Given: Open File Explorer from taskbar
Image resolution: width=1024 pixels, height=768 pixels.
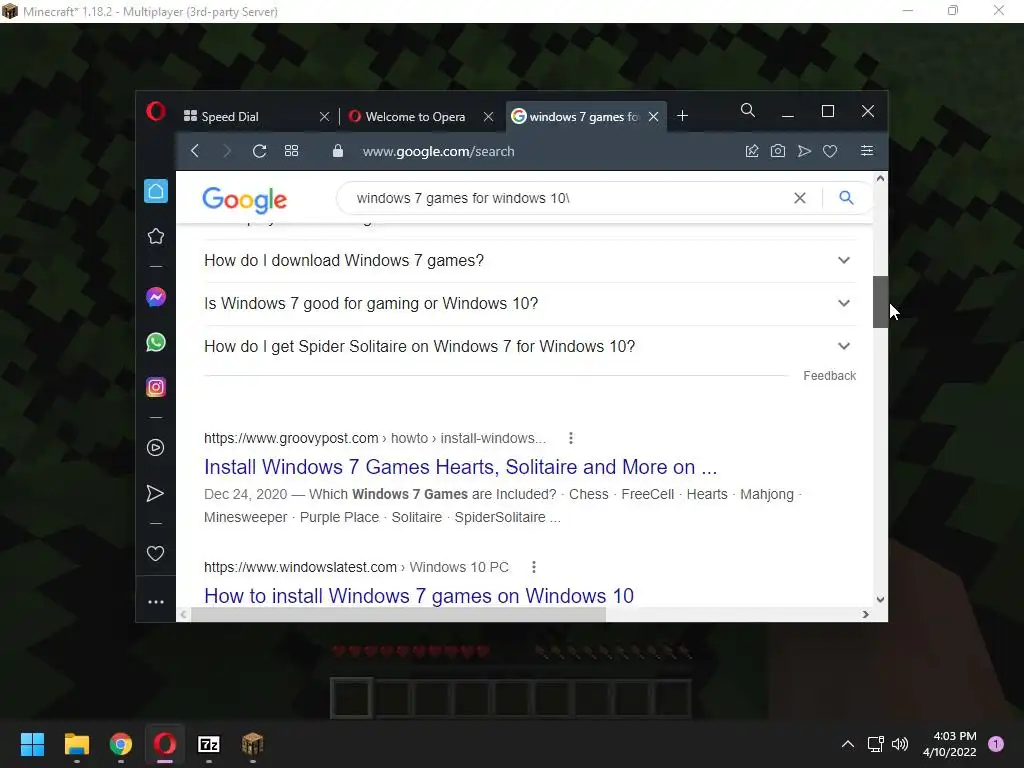Looking at the screenshot, I should (x=76, y=744).
